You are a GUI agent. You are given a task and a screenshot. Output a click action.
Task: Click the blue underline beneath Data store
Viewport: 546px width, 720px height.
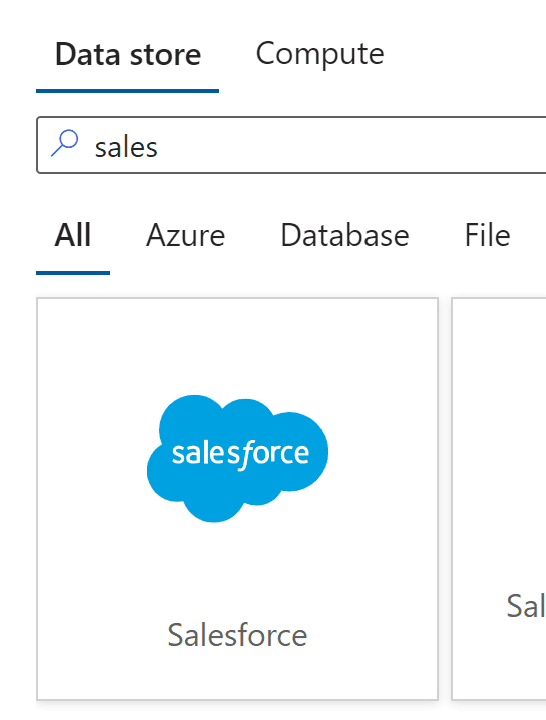[127, 91]
